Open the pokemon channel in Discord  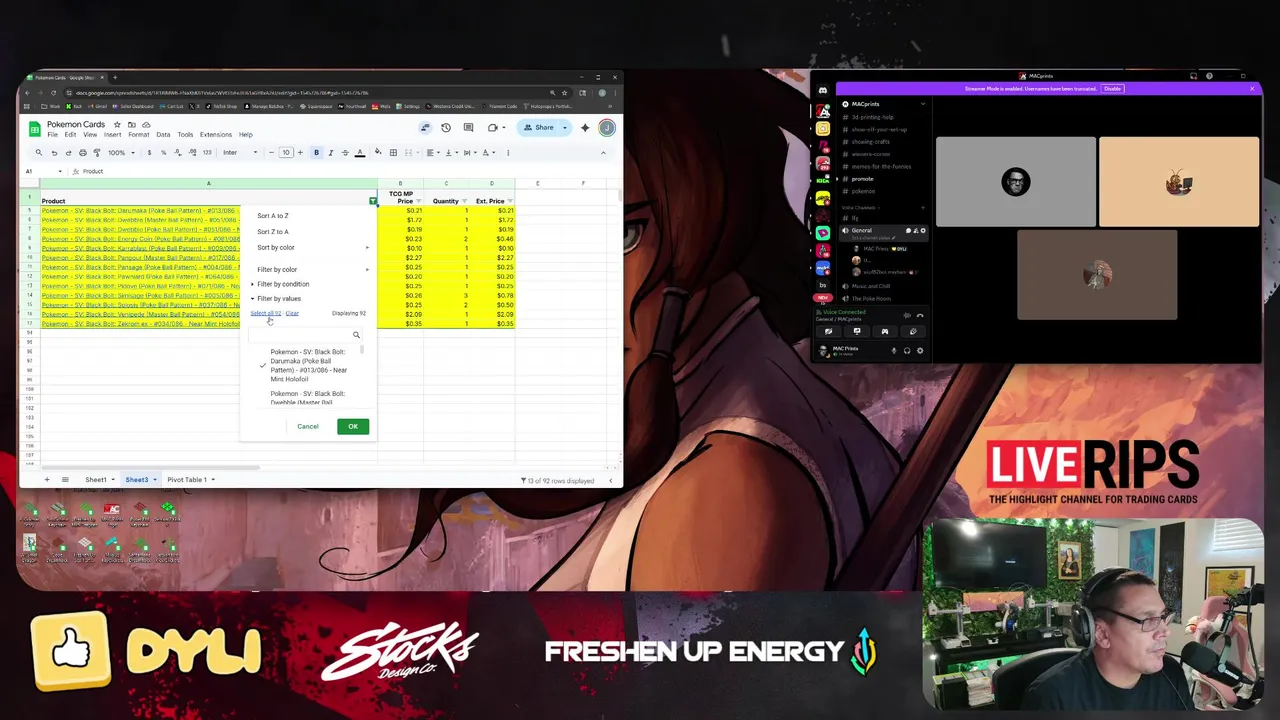click(863, 191)
